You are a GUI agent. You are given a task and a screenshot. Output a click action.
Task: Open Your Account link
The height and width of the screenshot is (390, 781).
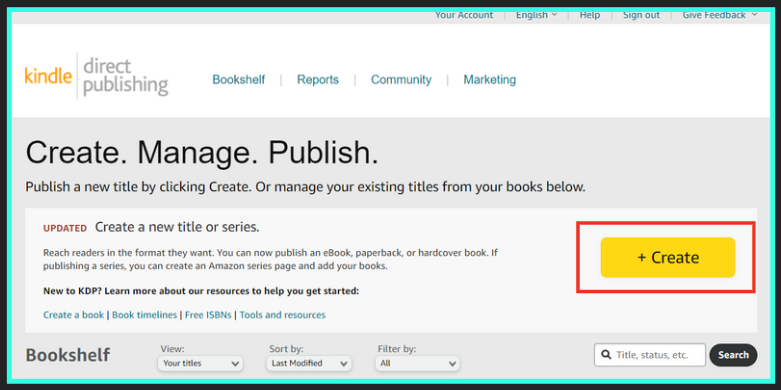click(x=464, y=15)
